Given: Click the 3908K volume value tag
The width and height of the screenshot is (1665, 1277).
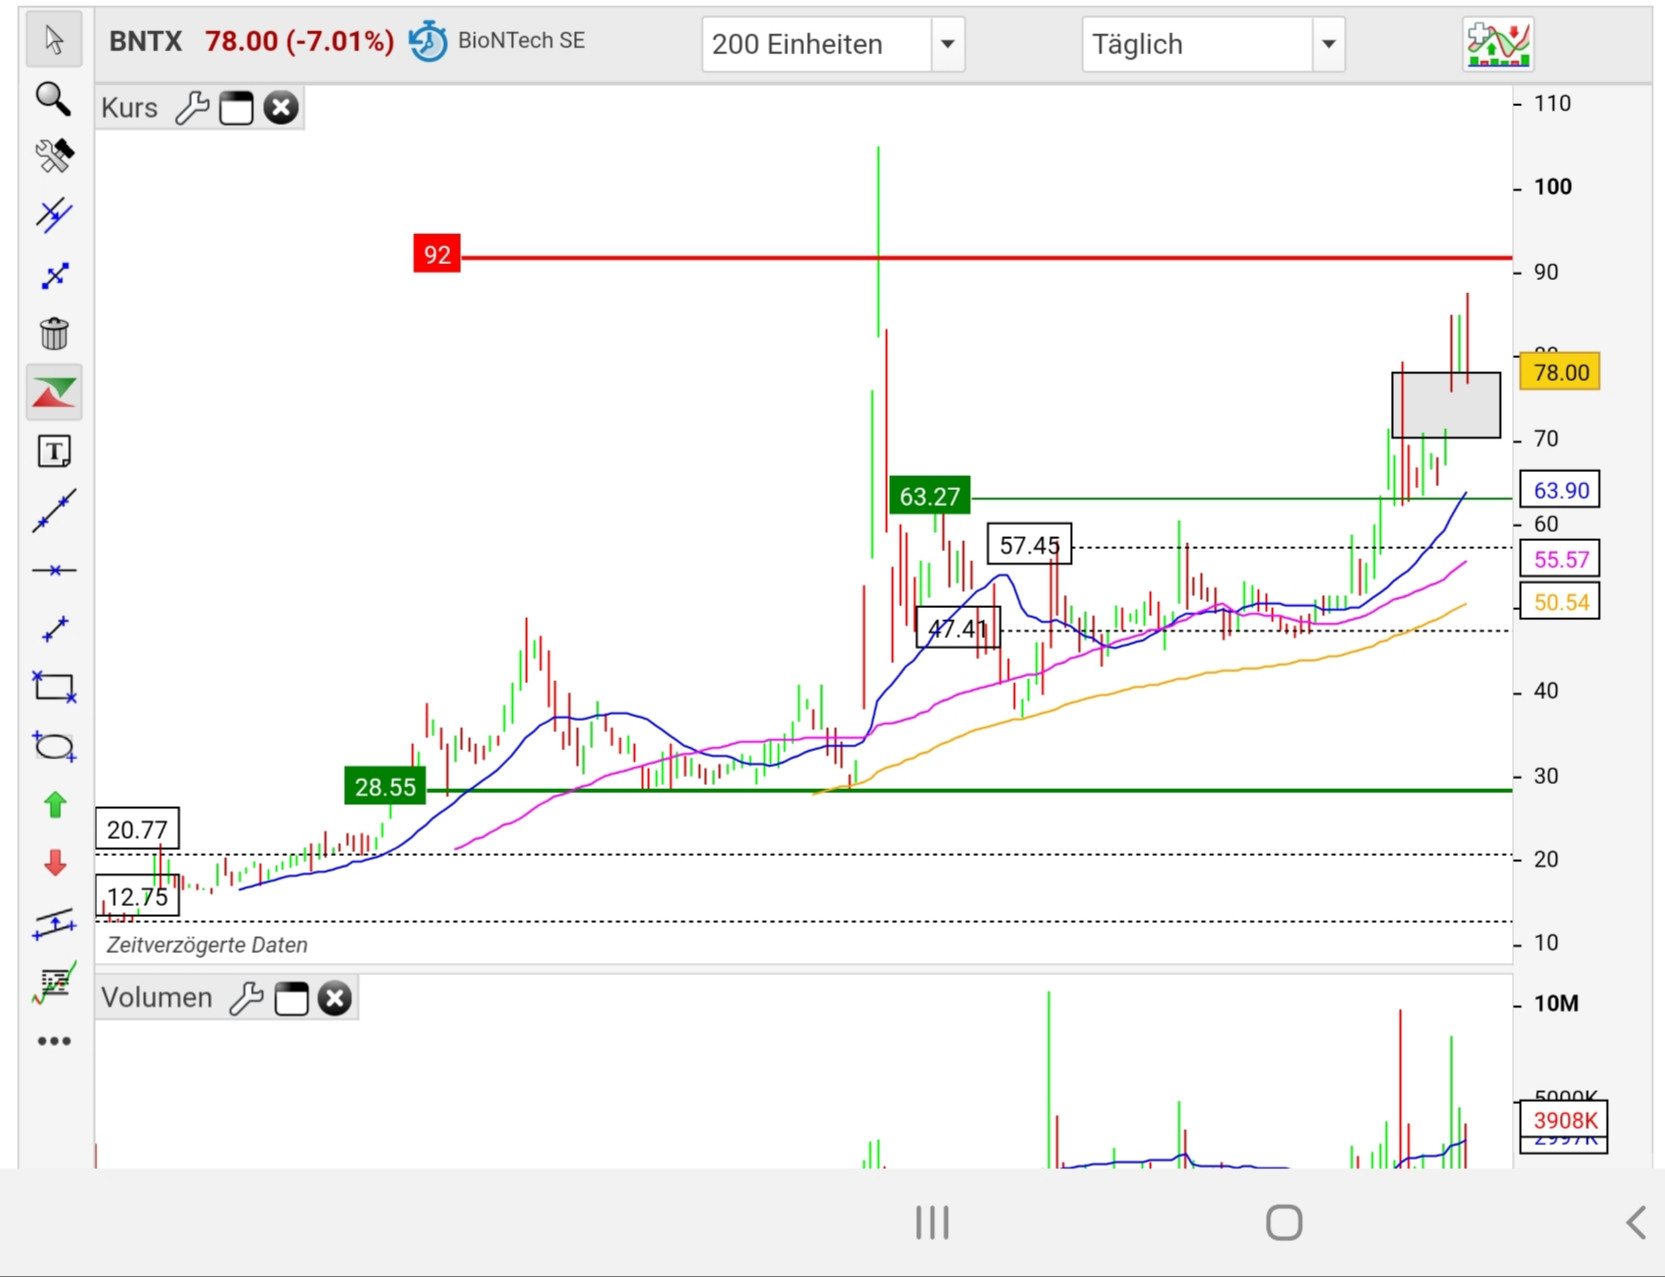Looking at the screenshot, I should pos(1564,1120).
